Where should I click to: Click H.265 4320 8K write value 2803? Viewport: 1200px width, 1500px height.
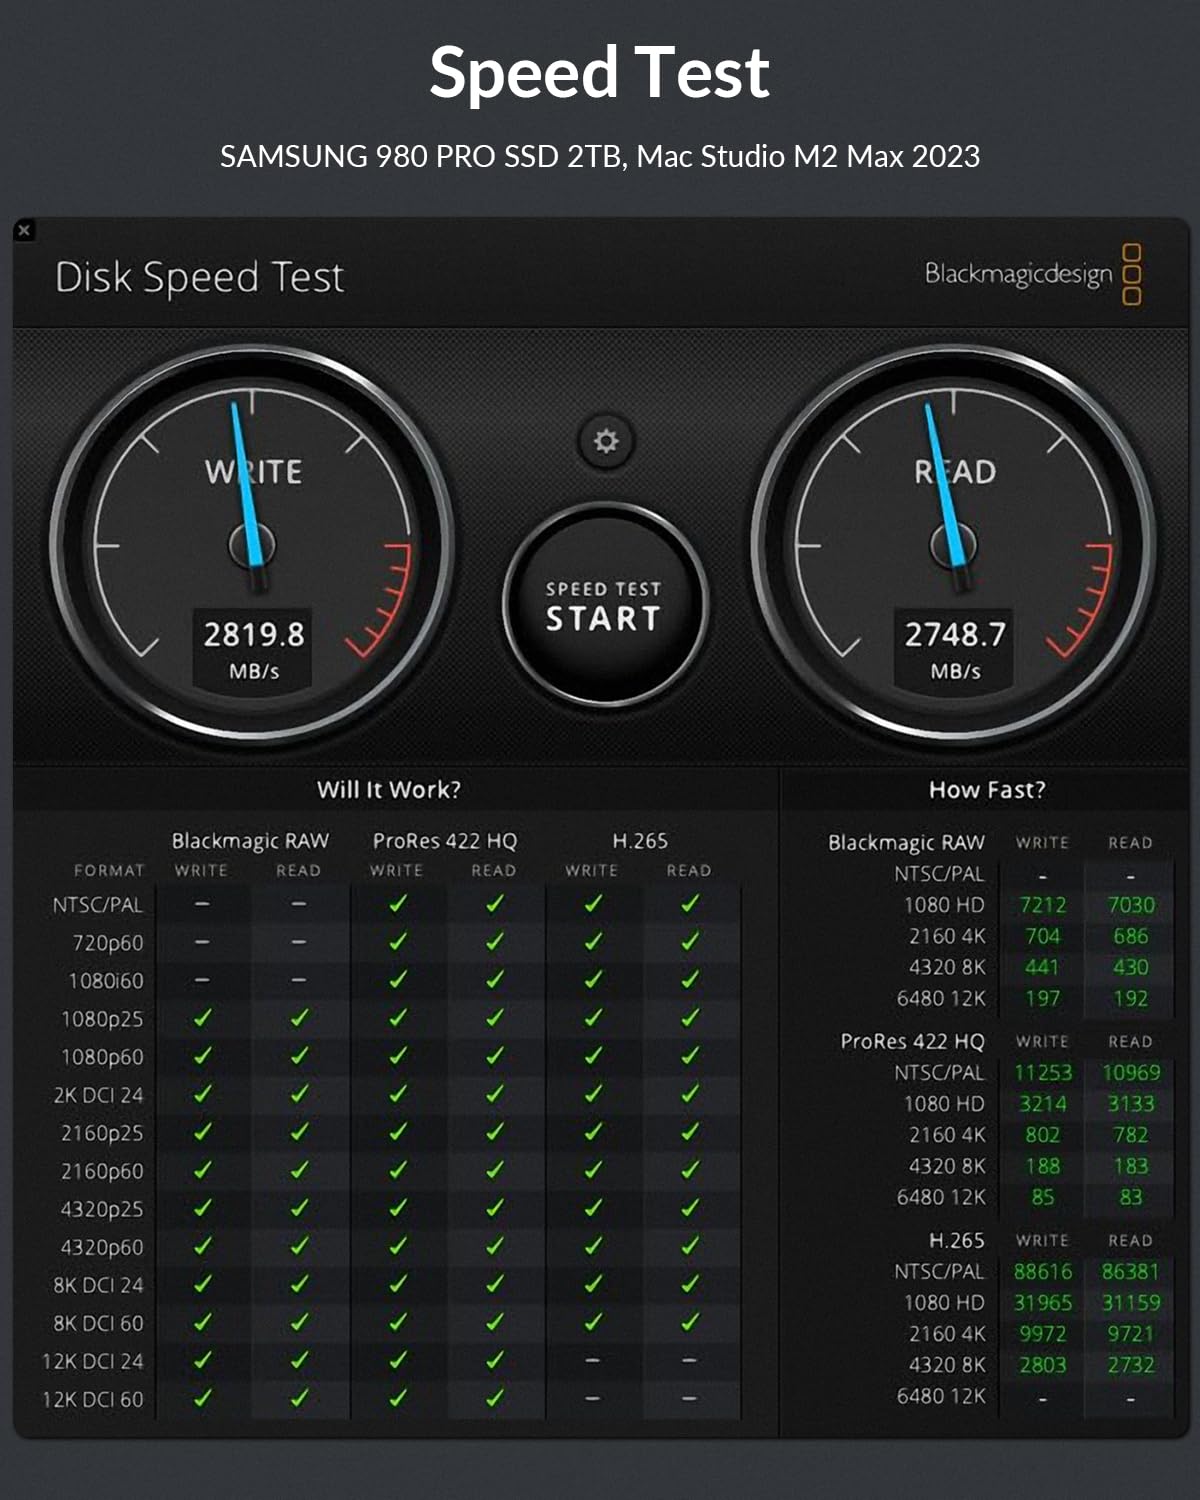1043,1365
